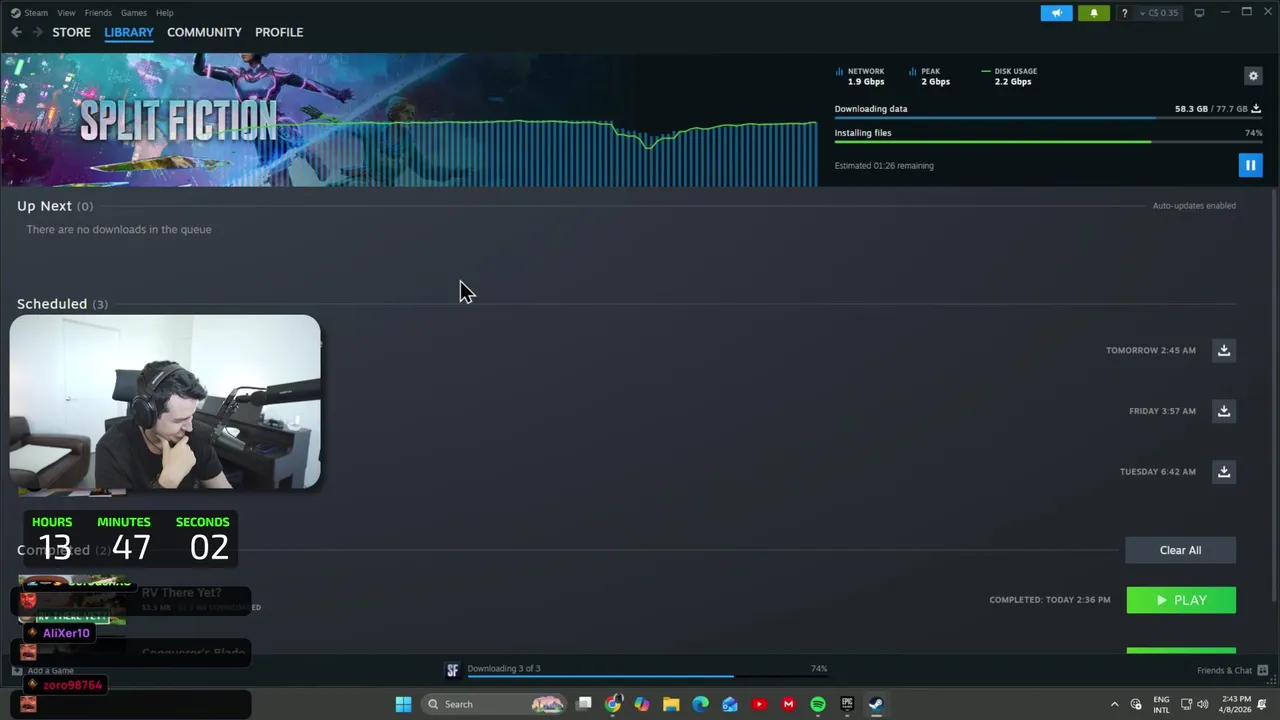Click the FRIDAY 3:57 AM schedule text
This screenshot has width=1280, height=720.
[x=1162, y=411]
